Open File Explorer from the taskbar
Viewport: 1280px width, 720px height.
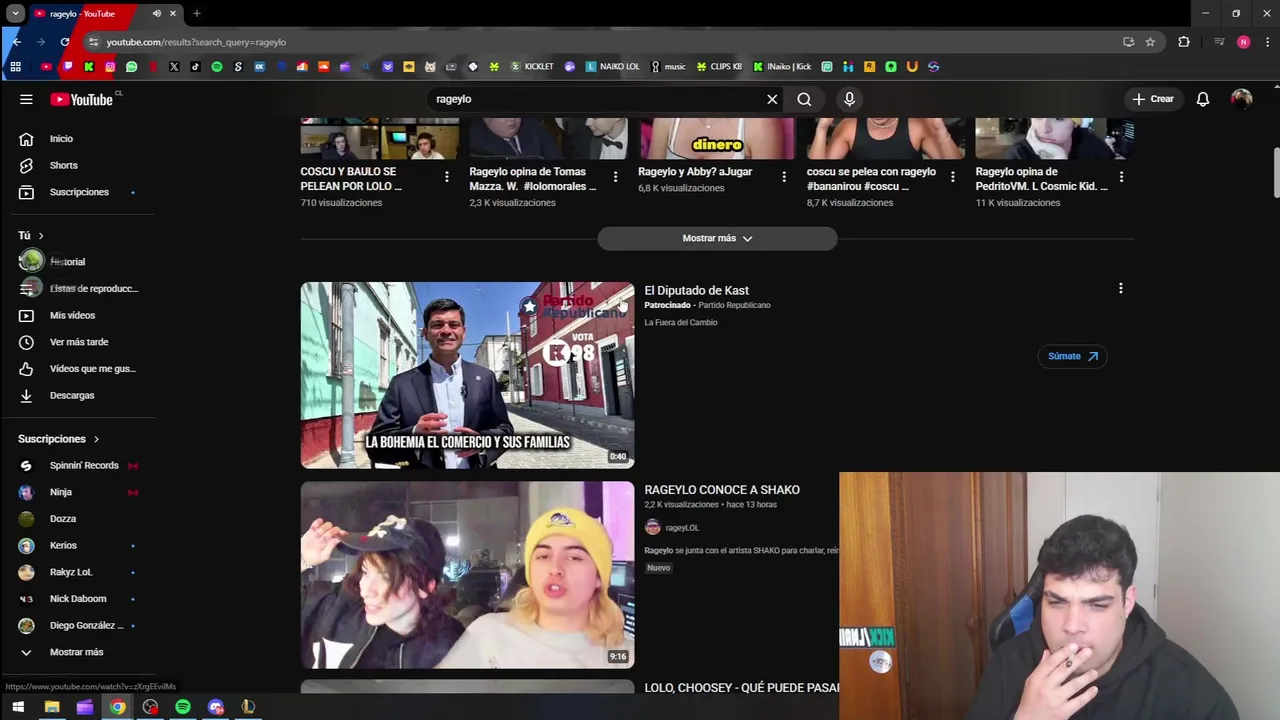click(x=52, y=707)
